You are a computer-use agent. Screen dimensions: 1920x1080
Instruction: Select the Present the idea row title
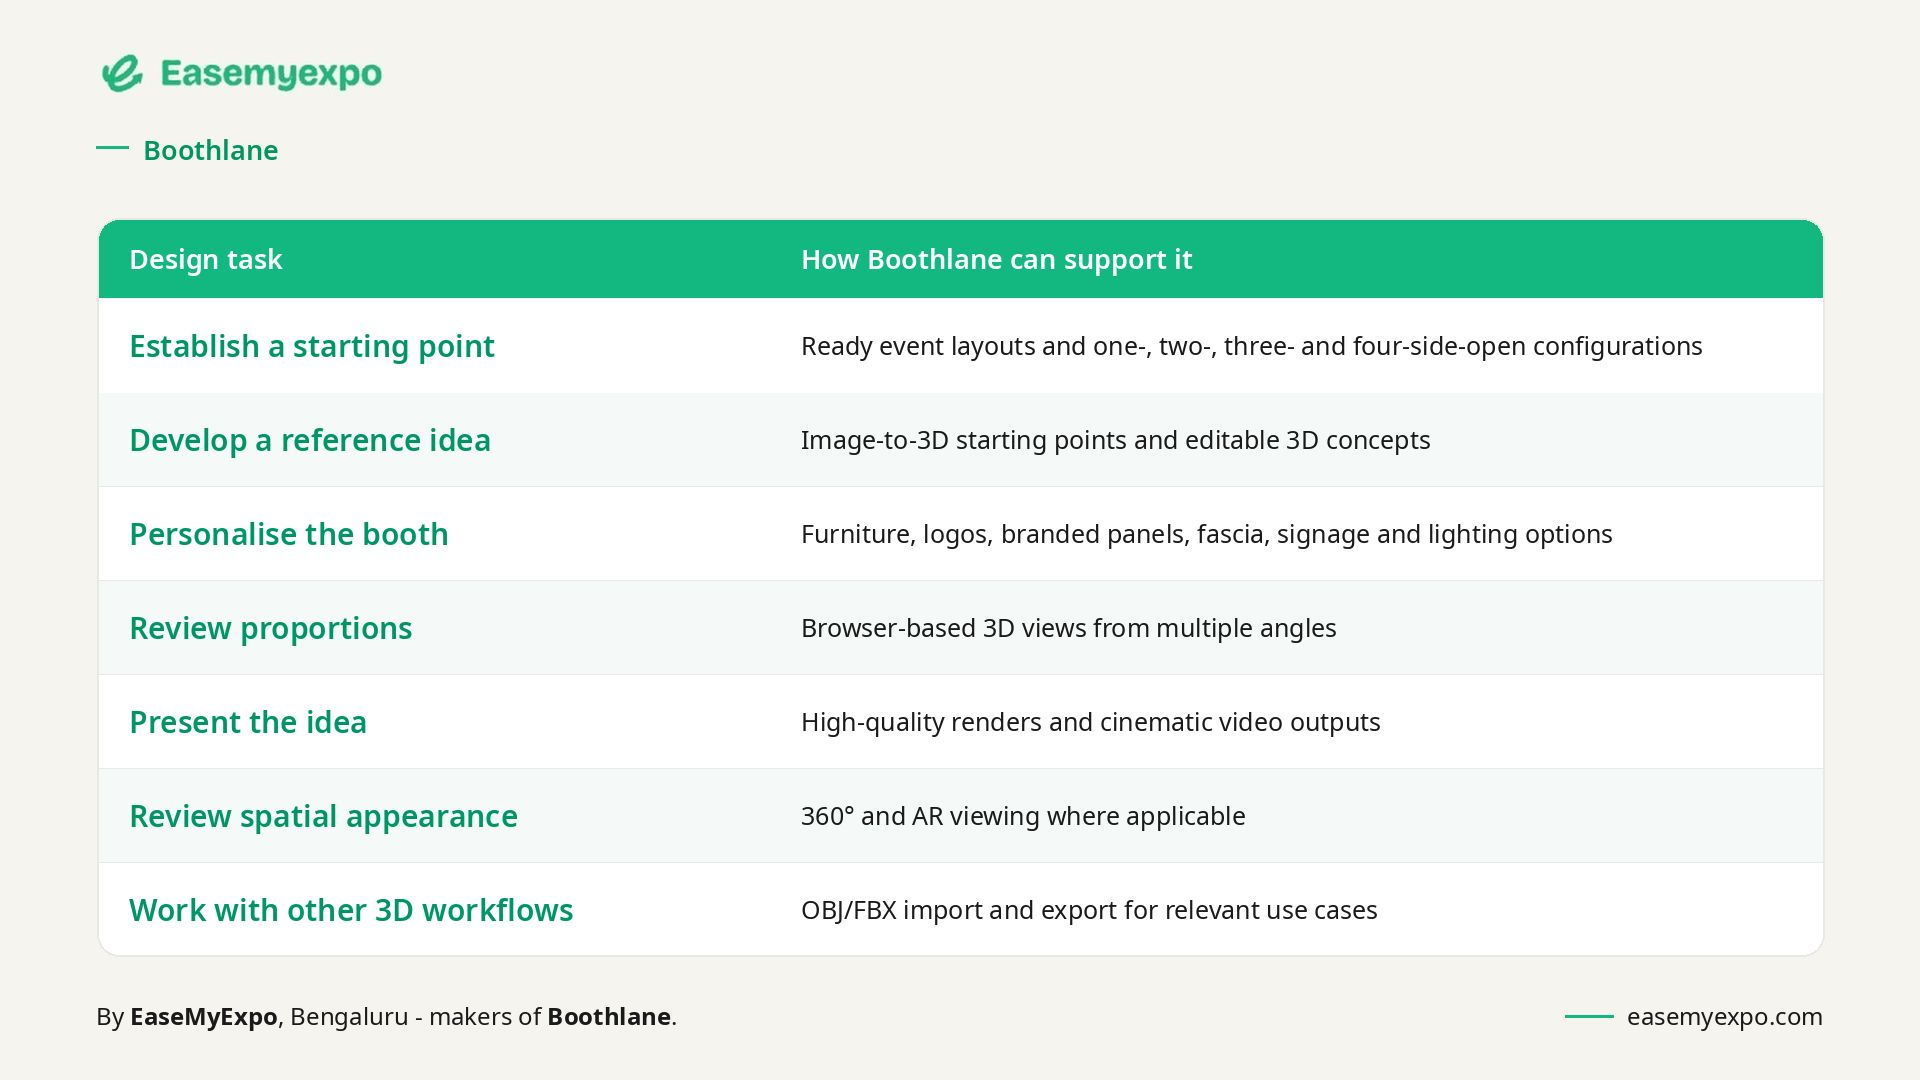248,722
